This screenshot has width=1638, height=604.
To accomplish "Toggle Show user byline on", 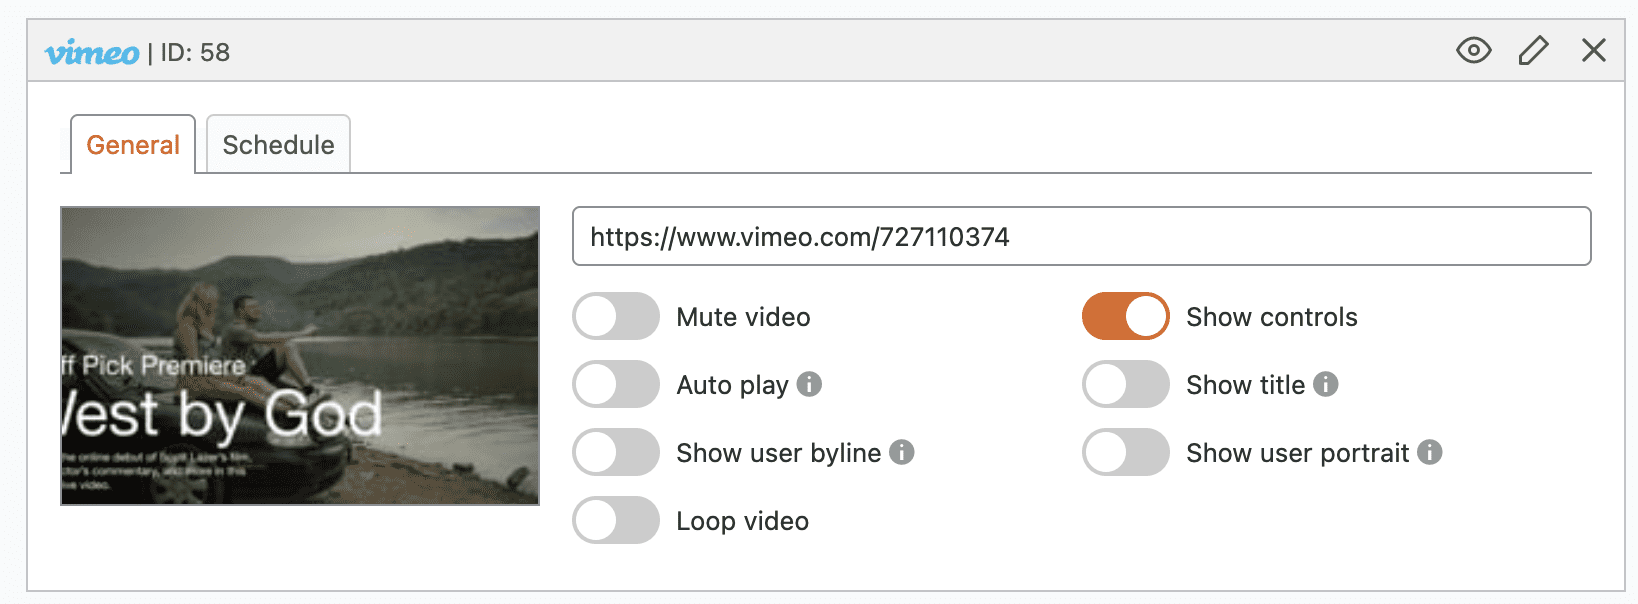I will point(616,453).
